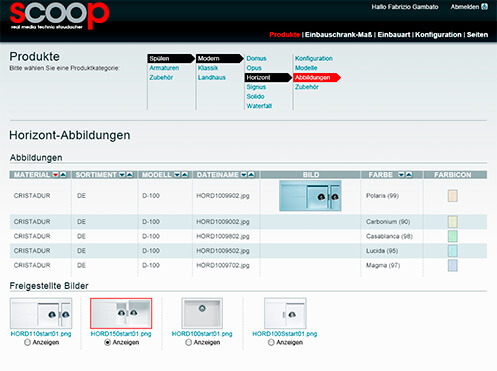The image size is (497, 371).
Task: Open Einbauschrank-Maß in top navigation
Action: click(338, 35)
